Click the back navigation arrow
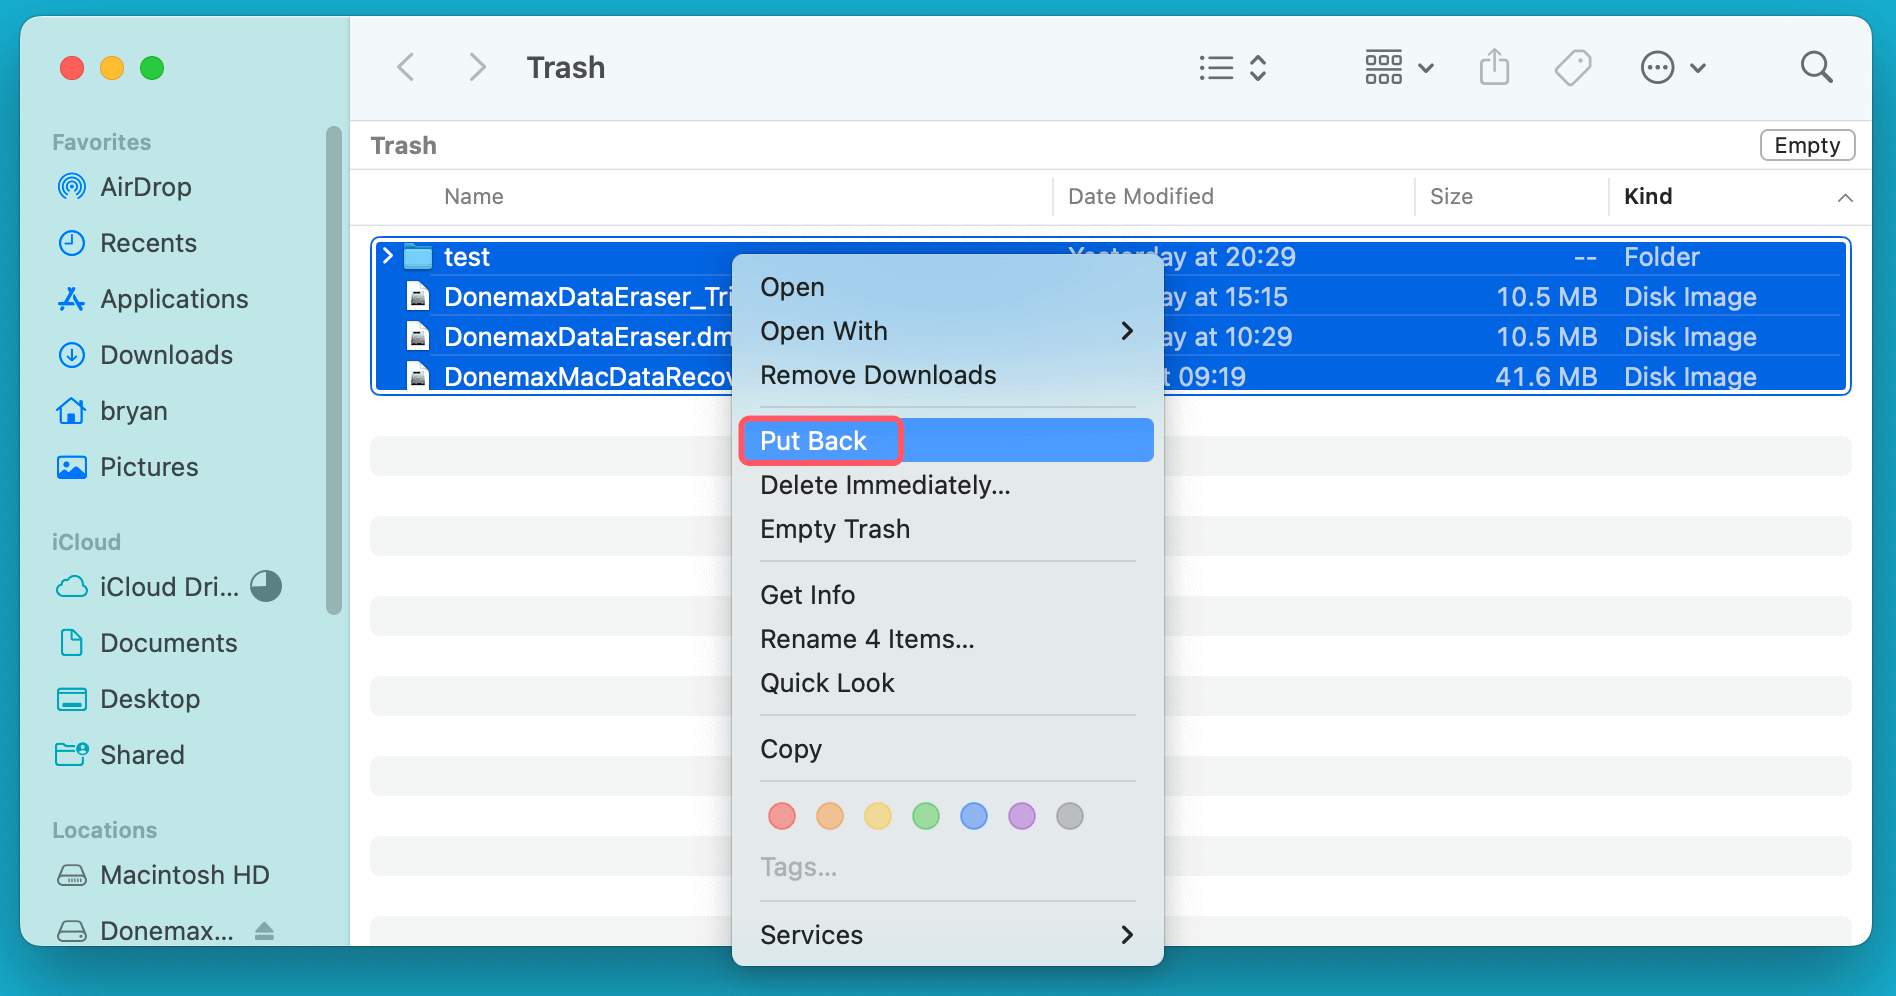The width and height of the screenshot is (1896, 996). [x=406, y=68]
